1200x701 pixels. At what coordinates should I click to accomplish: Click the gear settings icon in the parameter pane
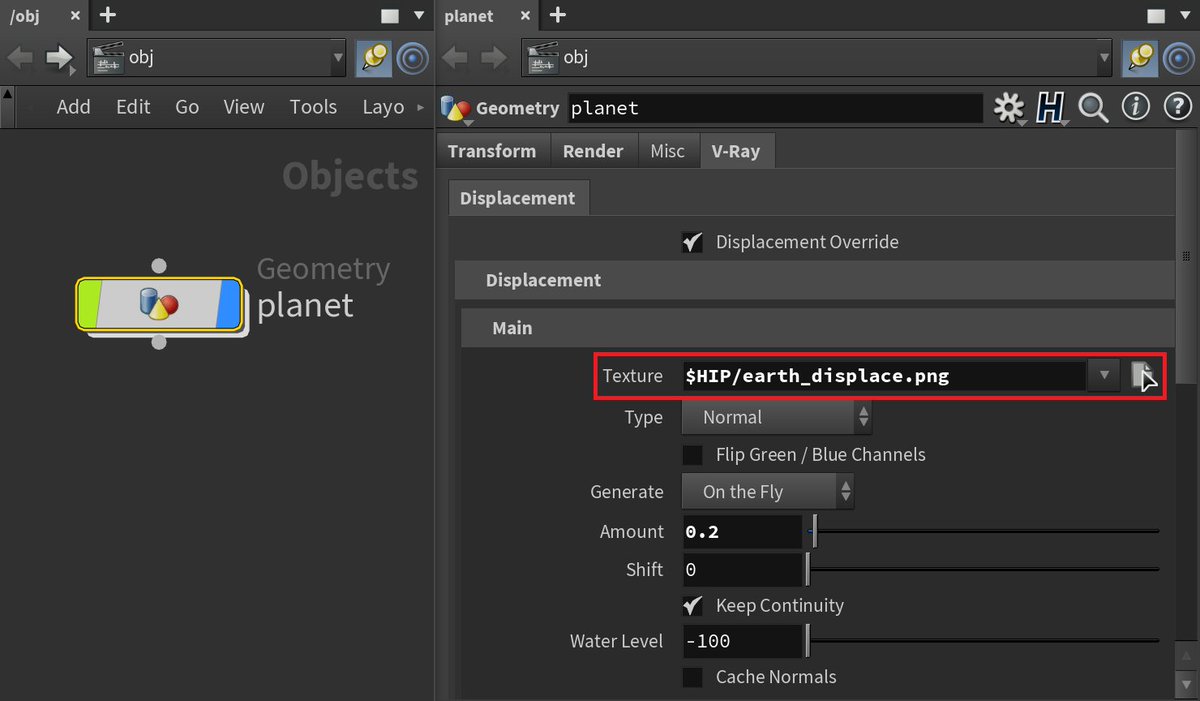(1009, 108)
